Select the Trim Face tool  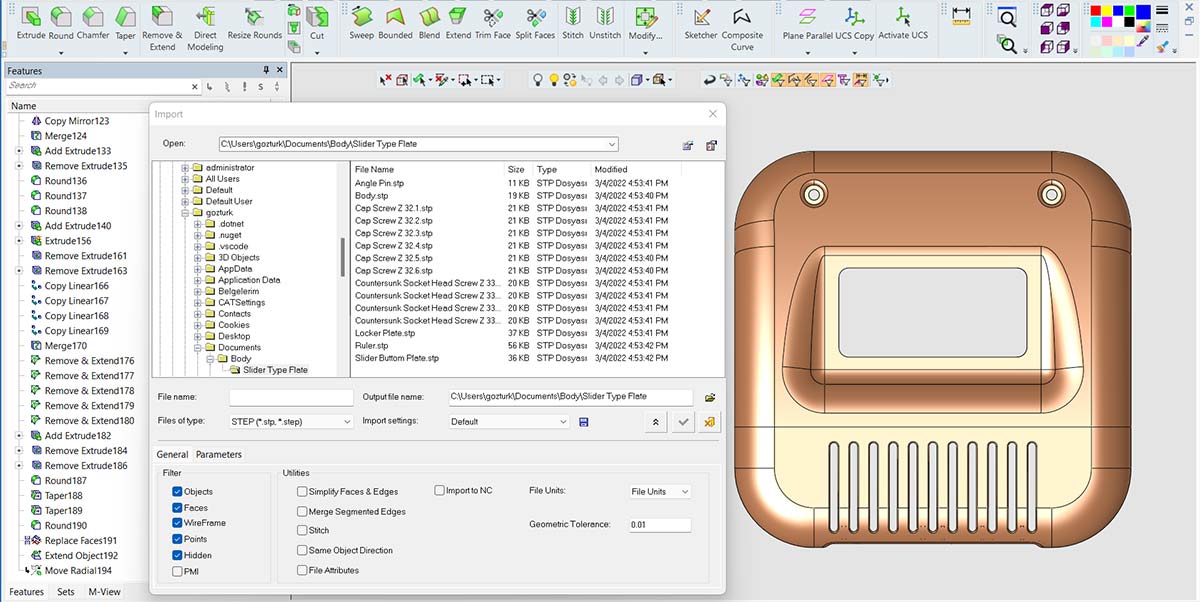pyautogui.click(x=492, y=23)
